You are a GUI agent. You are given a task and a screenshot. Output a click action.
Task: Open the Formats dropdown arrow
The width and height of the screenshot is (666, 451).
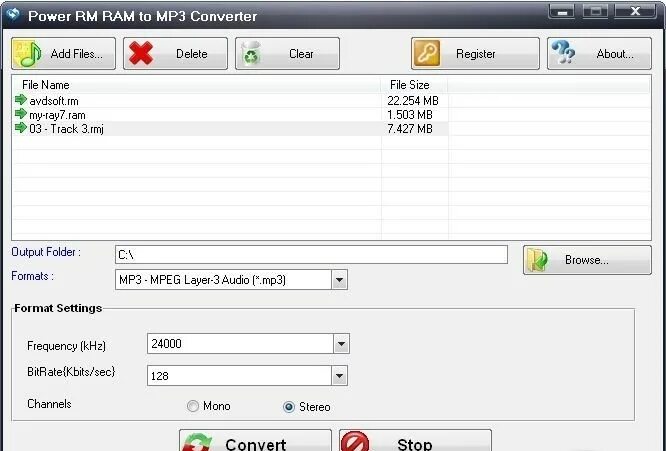coord(339,280)
